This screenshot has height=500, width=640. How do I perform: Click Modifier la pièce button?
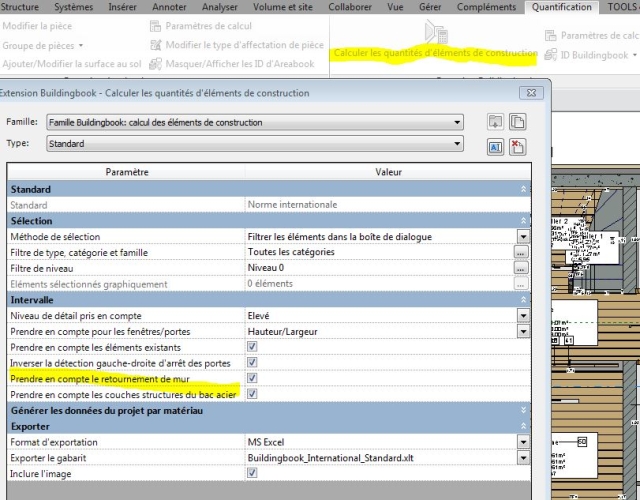coord(37,26)
